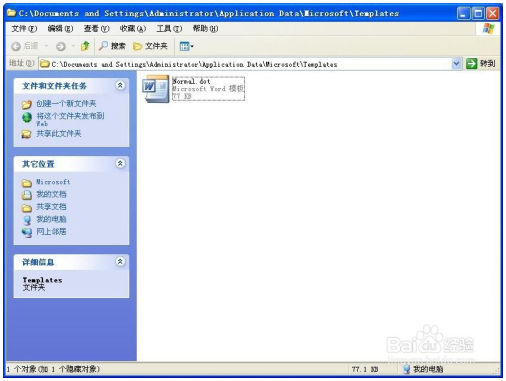Screen dimensions: 506x381
Task: Open the Search (搜索) toolbar tool
Action: [x=112, y=46]
